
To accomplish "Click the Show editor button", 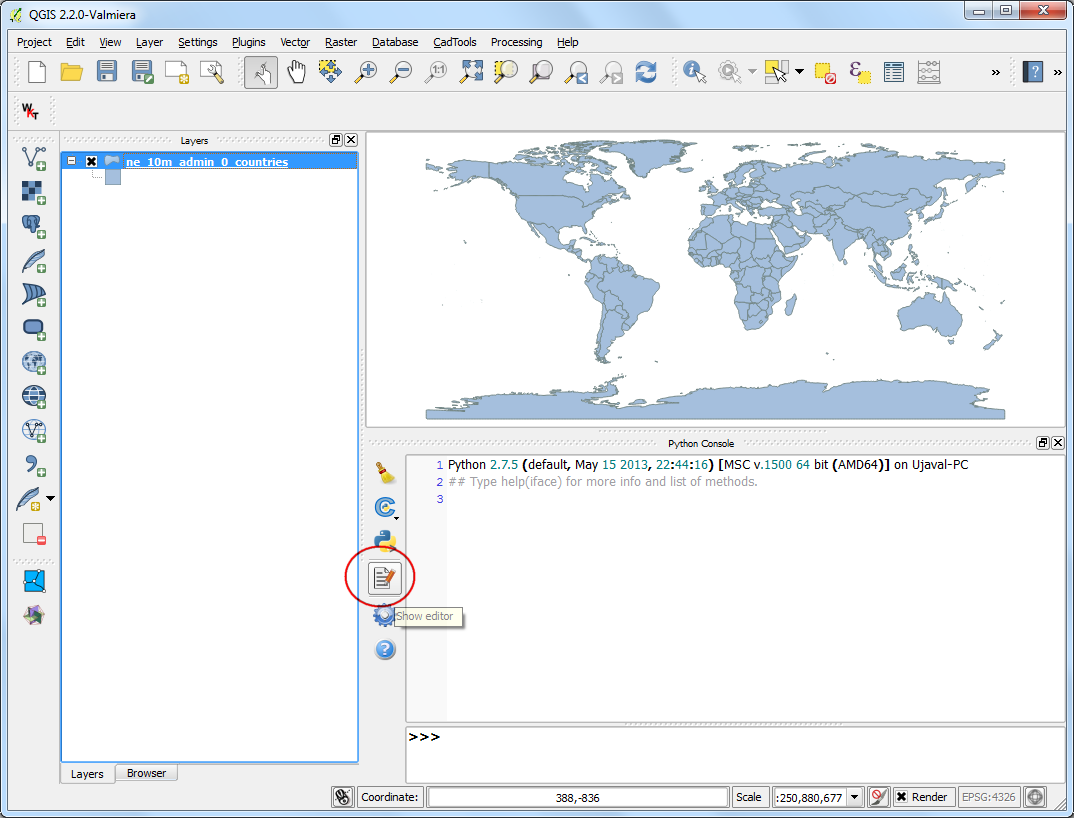I will 384,578.
